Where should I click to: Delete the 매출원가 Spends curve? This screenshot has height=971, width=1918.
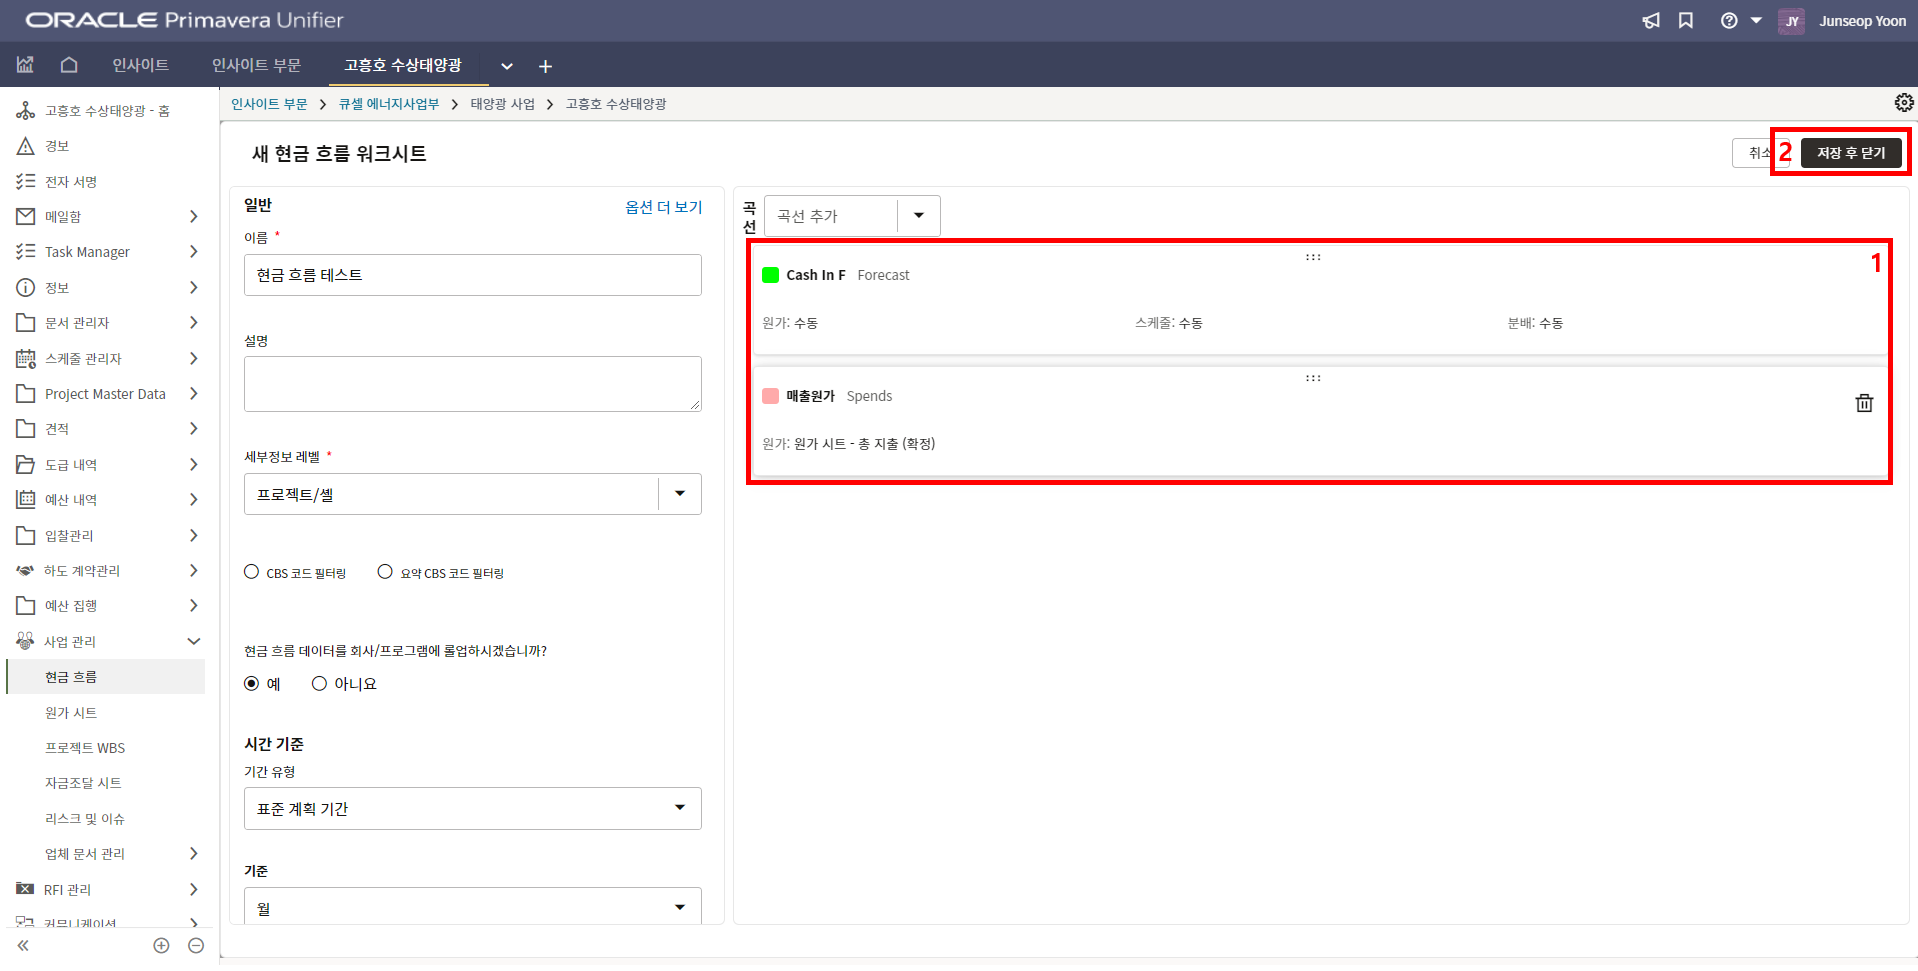tap(1864, 403)
